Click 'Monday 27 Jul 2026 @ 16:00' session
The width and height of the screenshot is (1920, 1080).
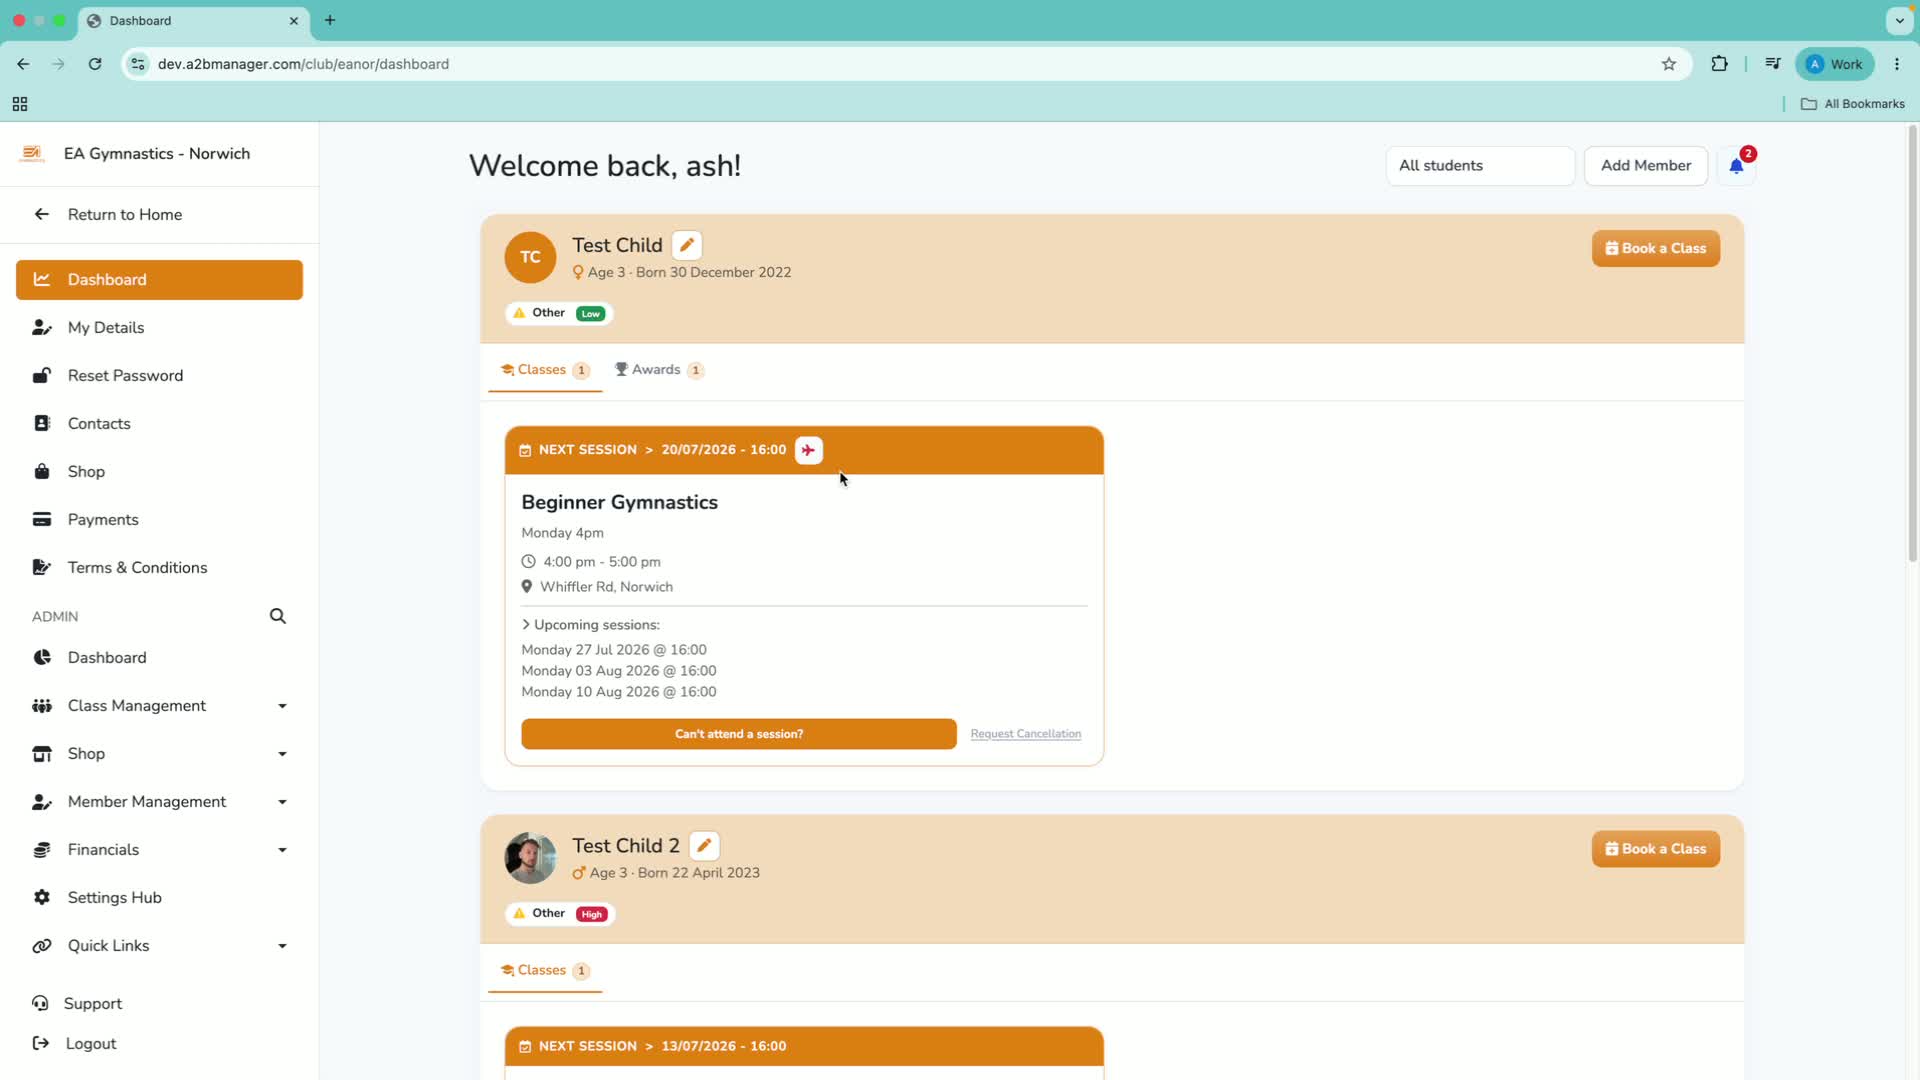[614, 650]
